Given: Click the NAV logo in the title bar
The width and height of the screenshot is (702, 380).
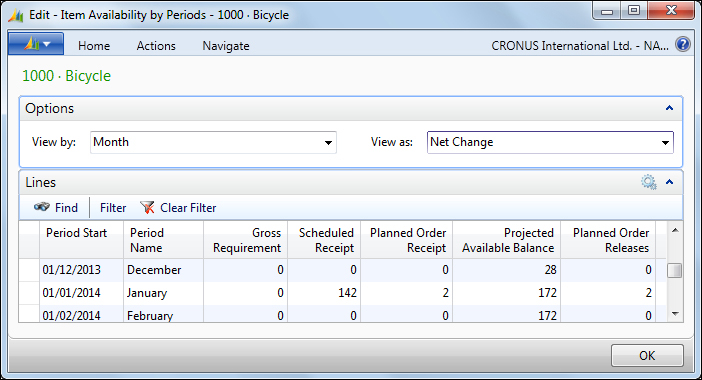Looking at the screenshot, I should tap(16, 16).
